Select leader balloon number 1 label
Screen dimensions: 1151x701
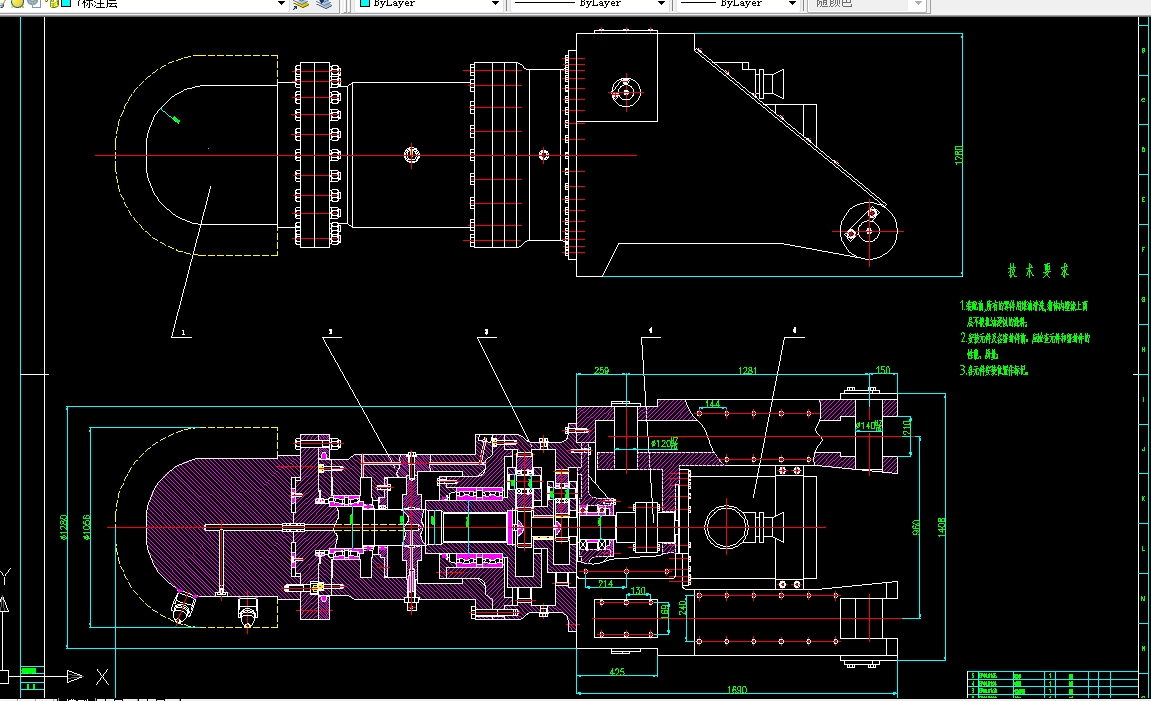[182, 332]
